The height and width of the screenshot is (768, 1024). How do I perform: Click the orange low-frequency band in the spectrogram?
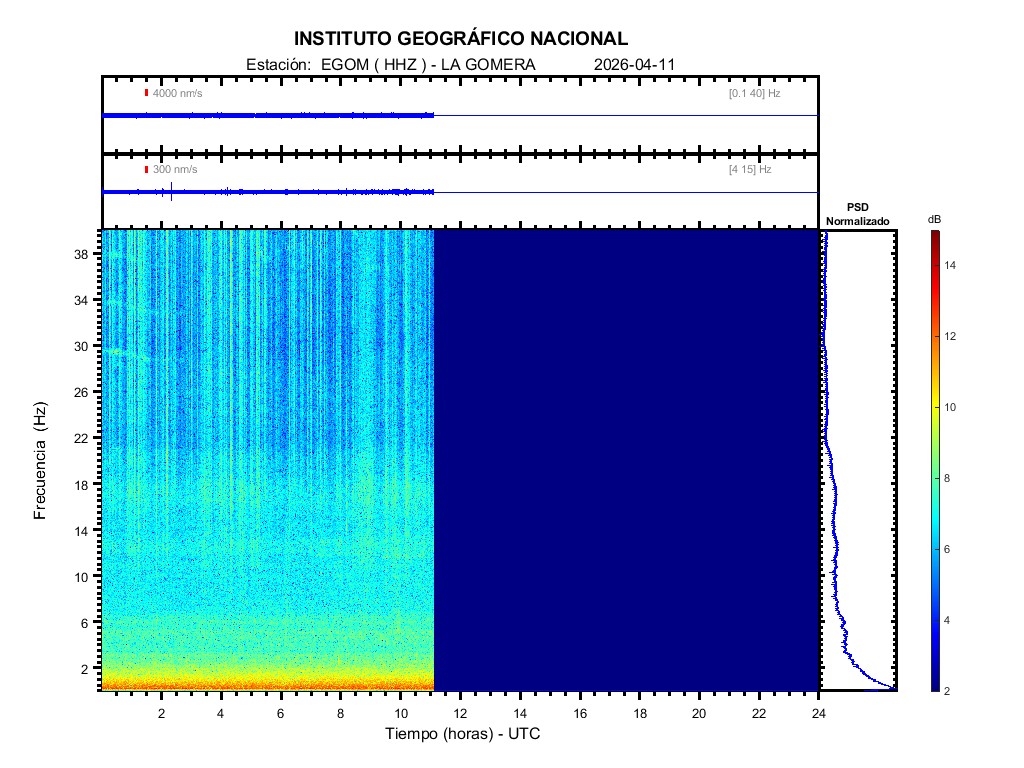pyautogui.click(x=268, y=685)
